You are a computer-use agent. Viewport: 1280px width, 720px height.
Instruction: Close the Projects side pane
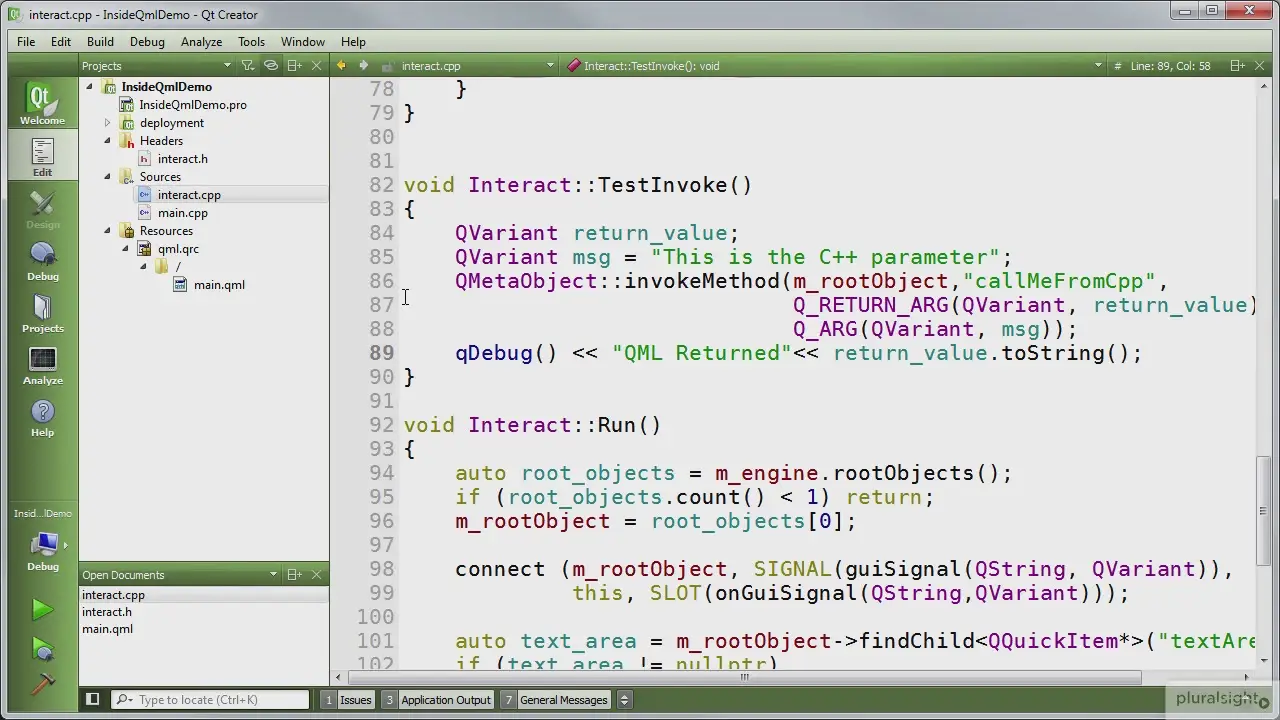click(317, 66)
